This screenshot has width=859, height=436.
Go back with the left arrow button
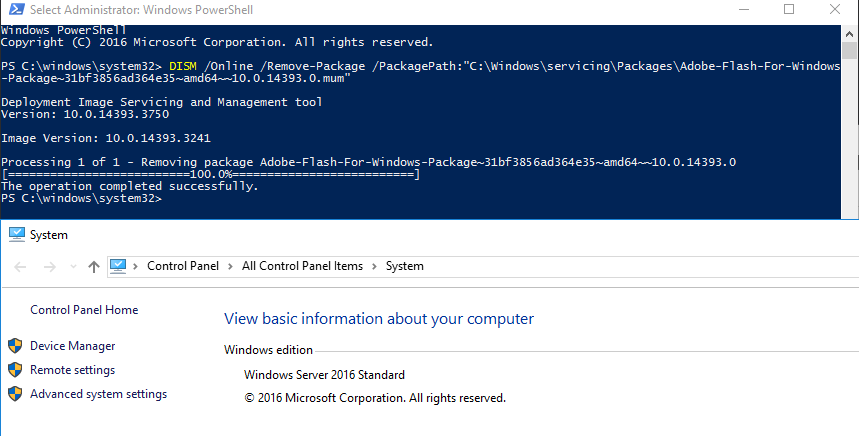(x=20, y=267)
